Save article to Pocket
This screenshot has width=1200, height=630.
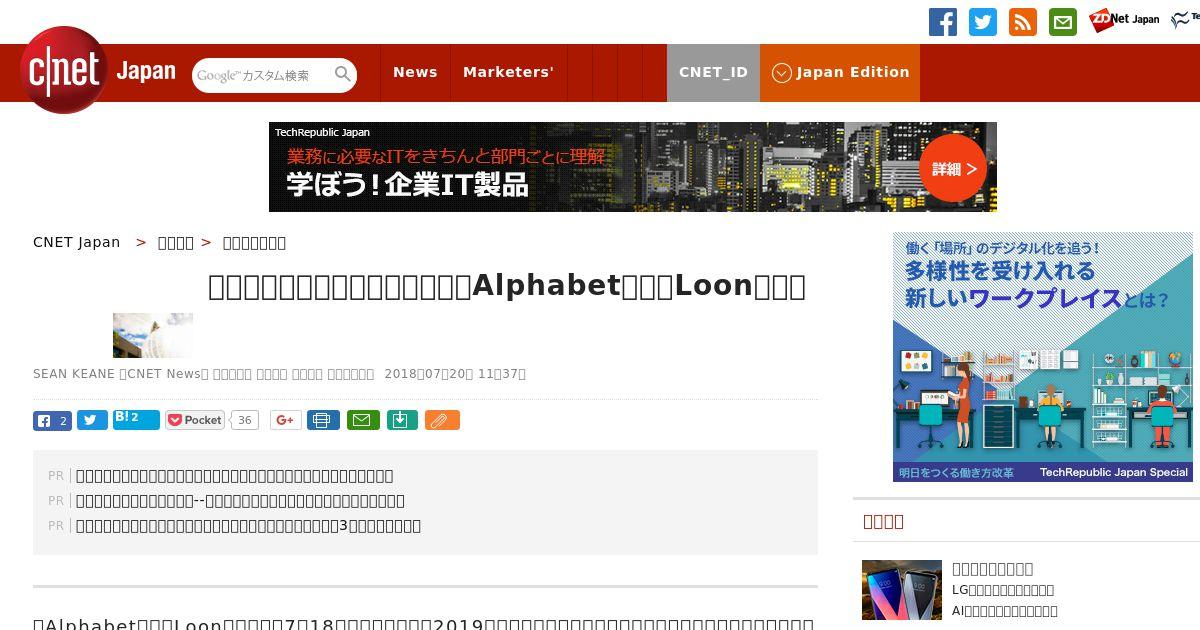click(x=195, y=420)
